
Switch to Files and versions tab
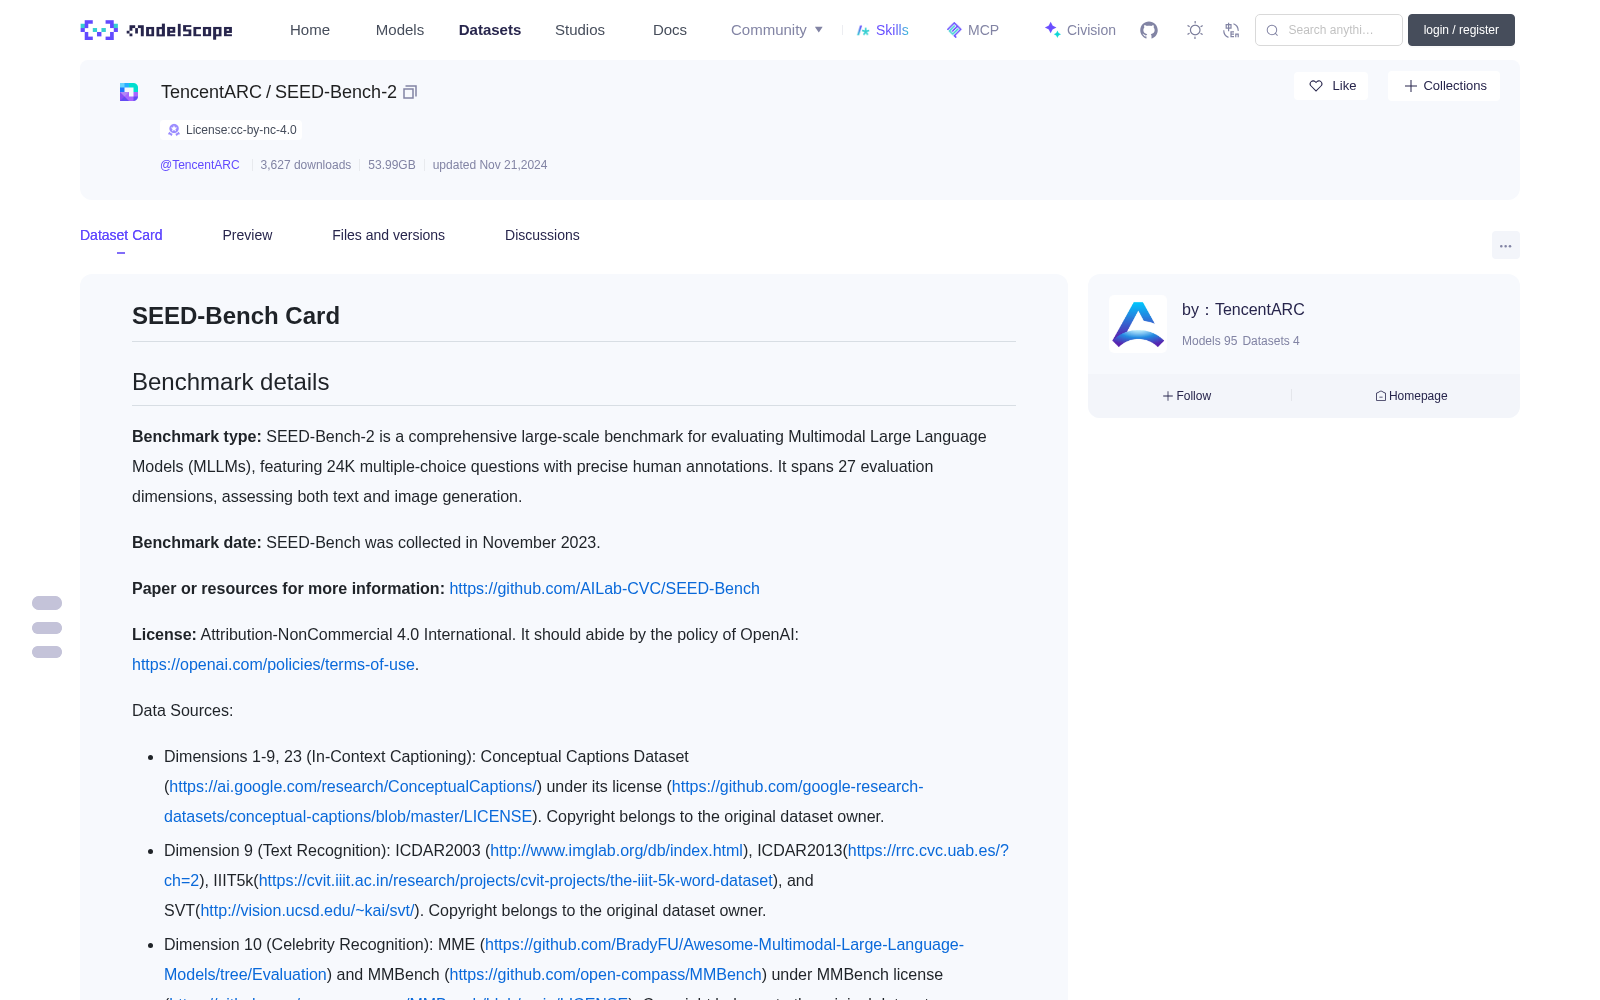click(x=388, y=235)
